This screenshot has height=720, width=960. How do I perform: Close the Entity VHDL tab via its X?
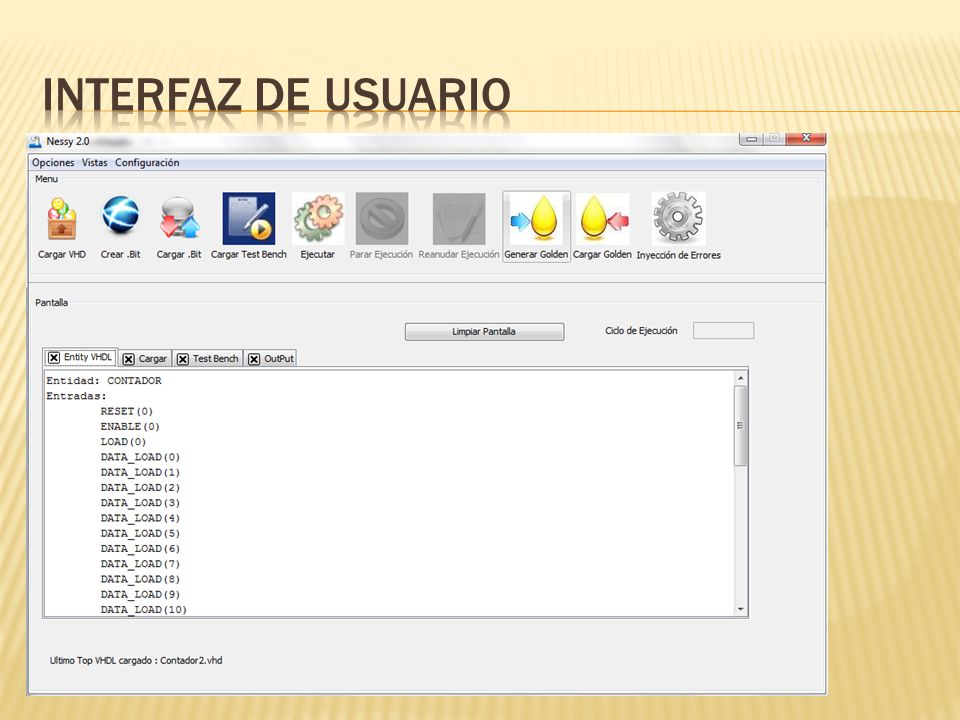[x=54, y=358]
